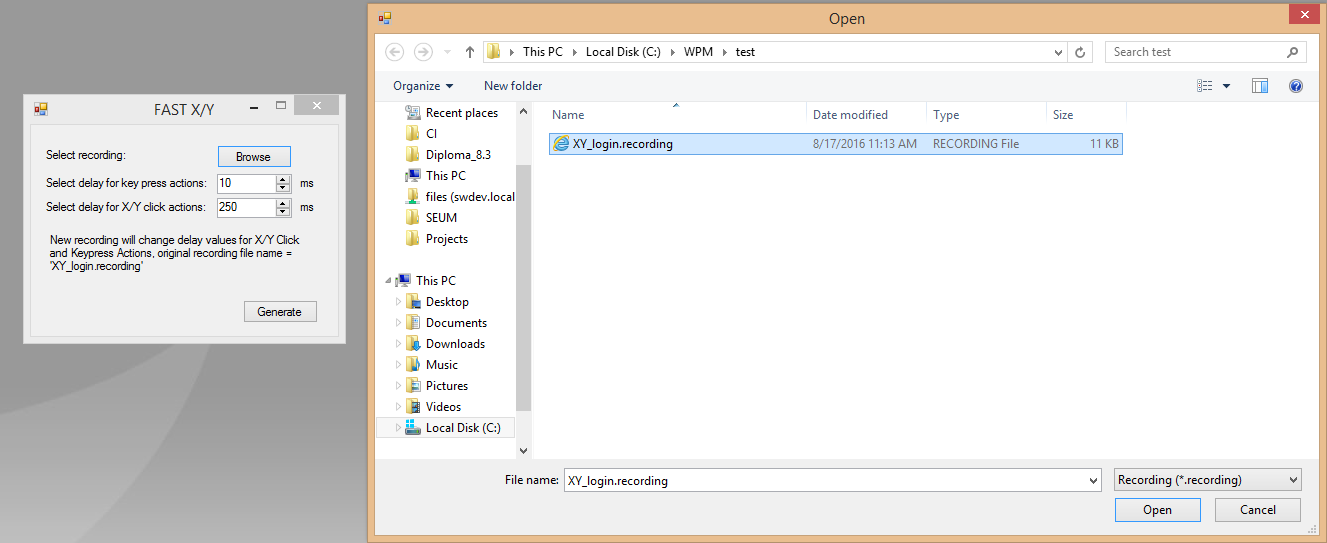The height and width of the screenshot is (543, 1327).
Task: Create a New folder
Action: (x=513, y=86)
